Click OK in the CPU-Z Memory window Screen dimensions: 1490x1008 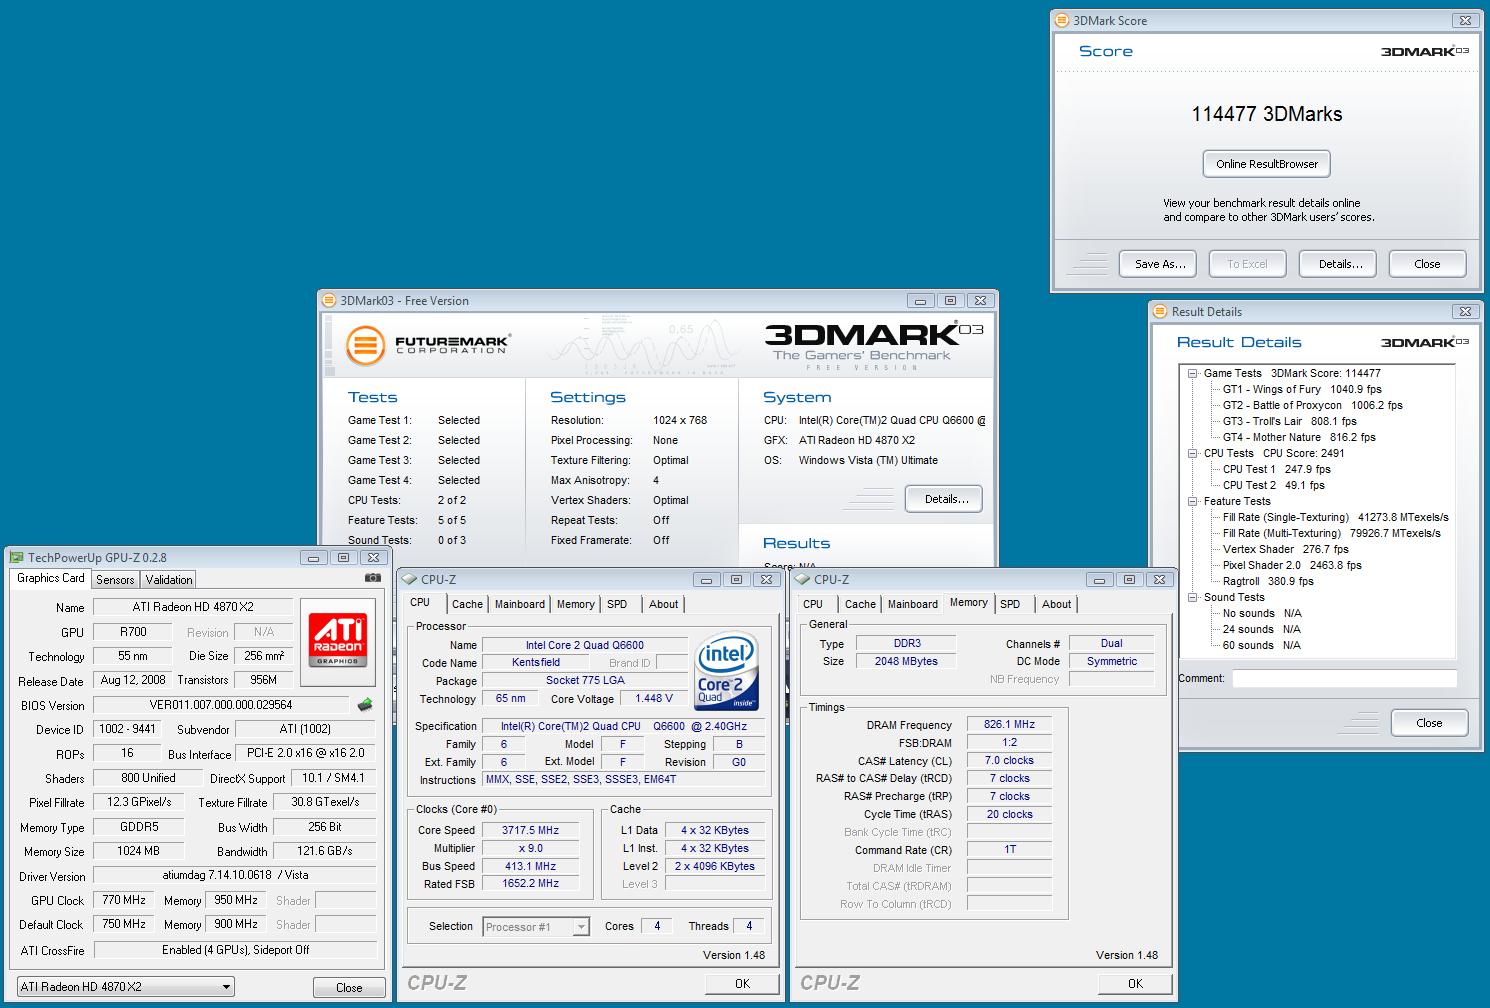click(1135, 984)
